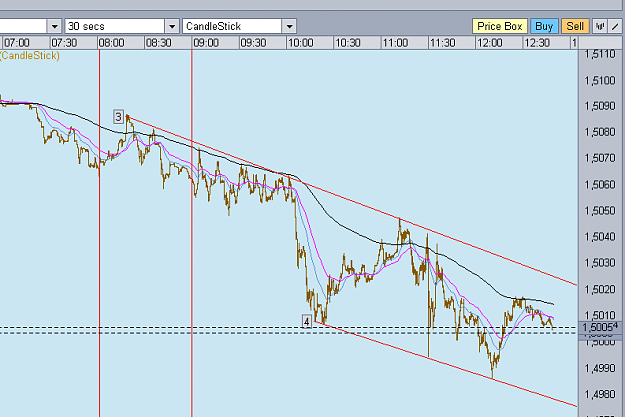Click the 1,5030 price axis label

[600, 263]
